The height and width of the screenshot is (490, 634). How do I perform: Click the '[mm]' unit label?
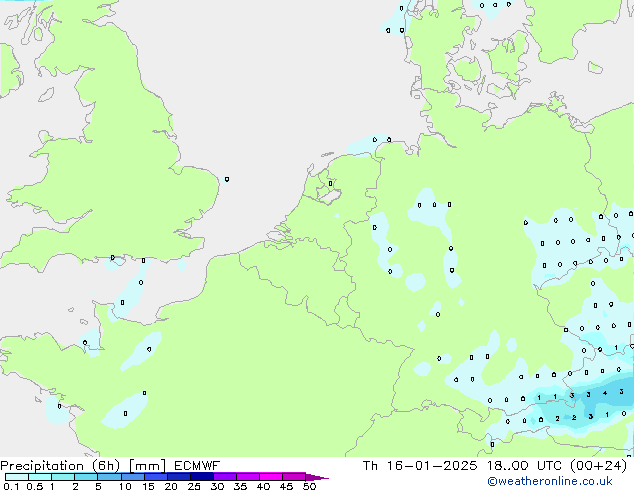[147, 466]
